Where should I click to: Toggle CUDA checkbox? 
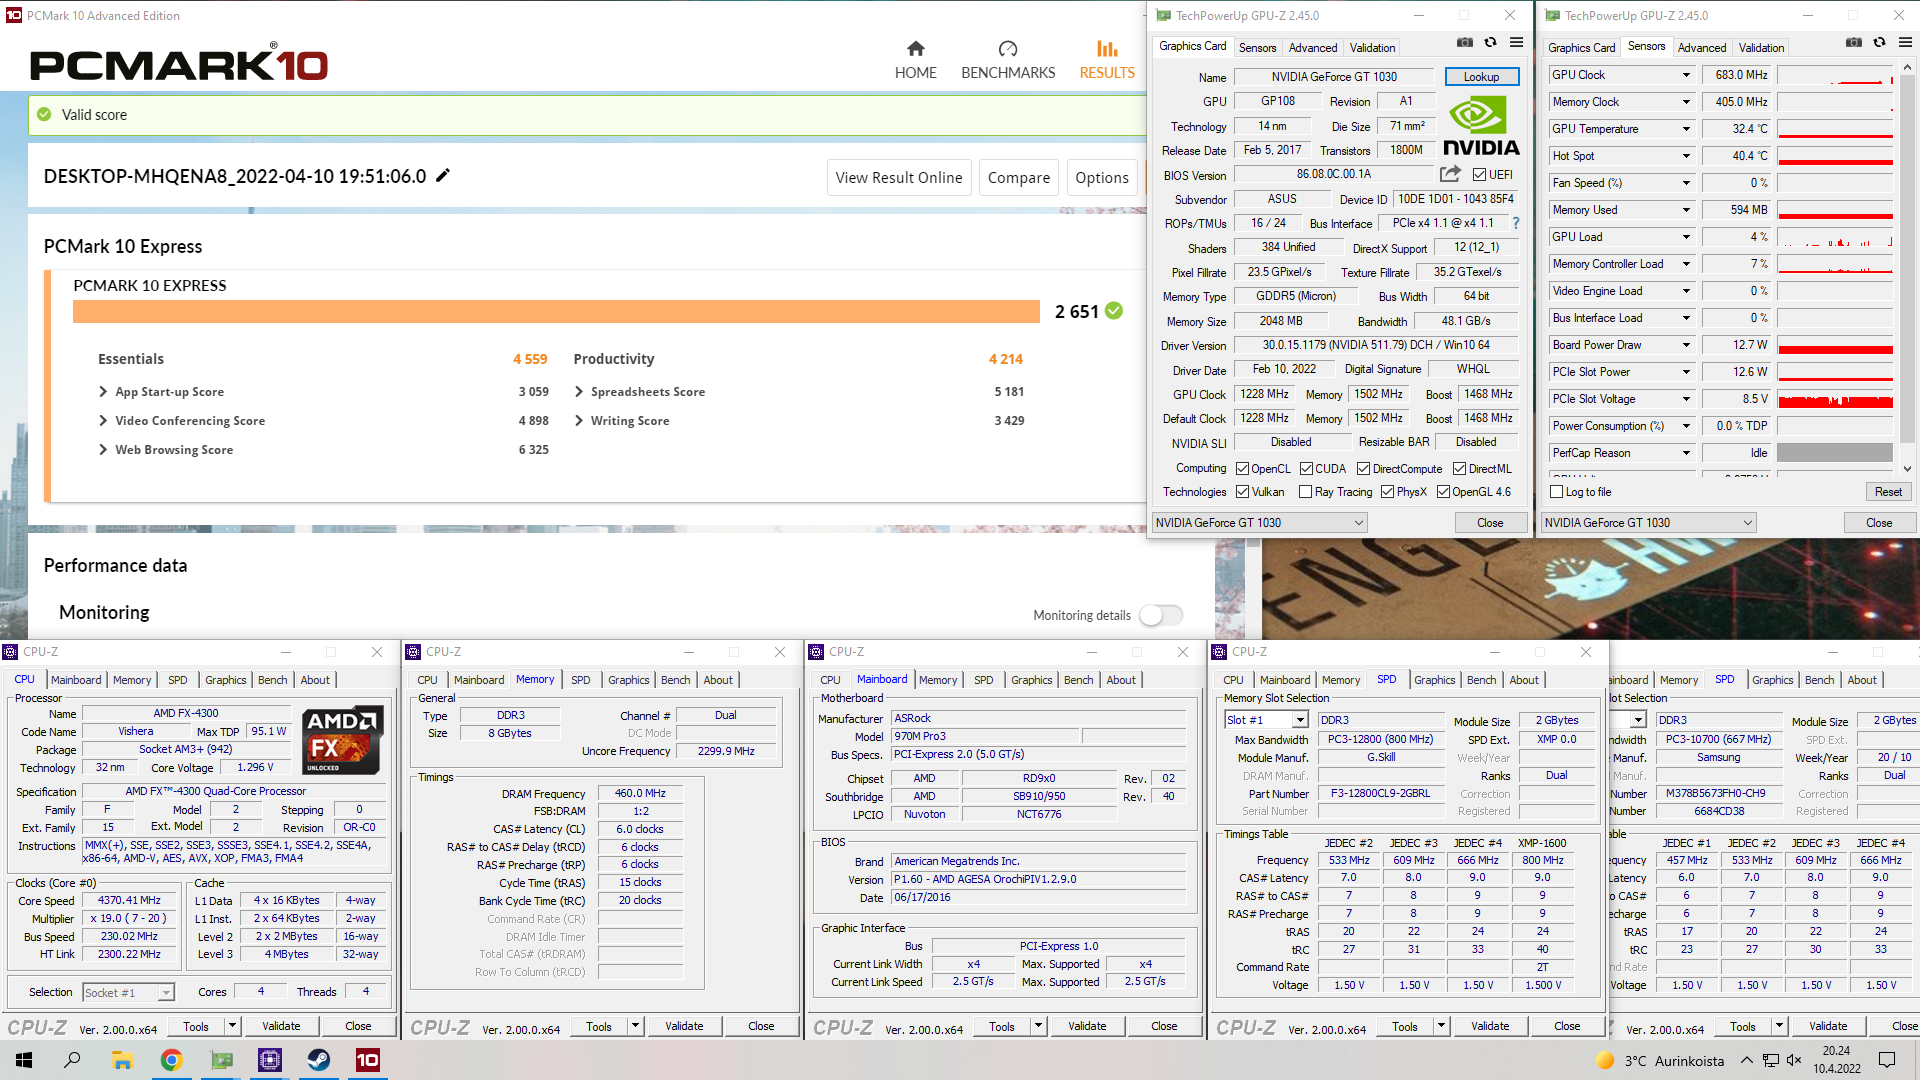[x=1306, y=469]
